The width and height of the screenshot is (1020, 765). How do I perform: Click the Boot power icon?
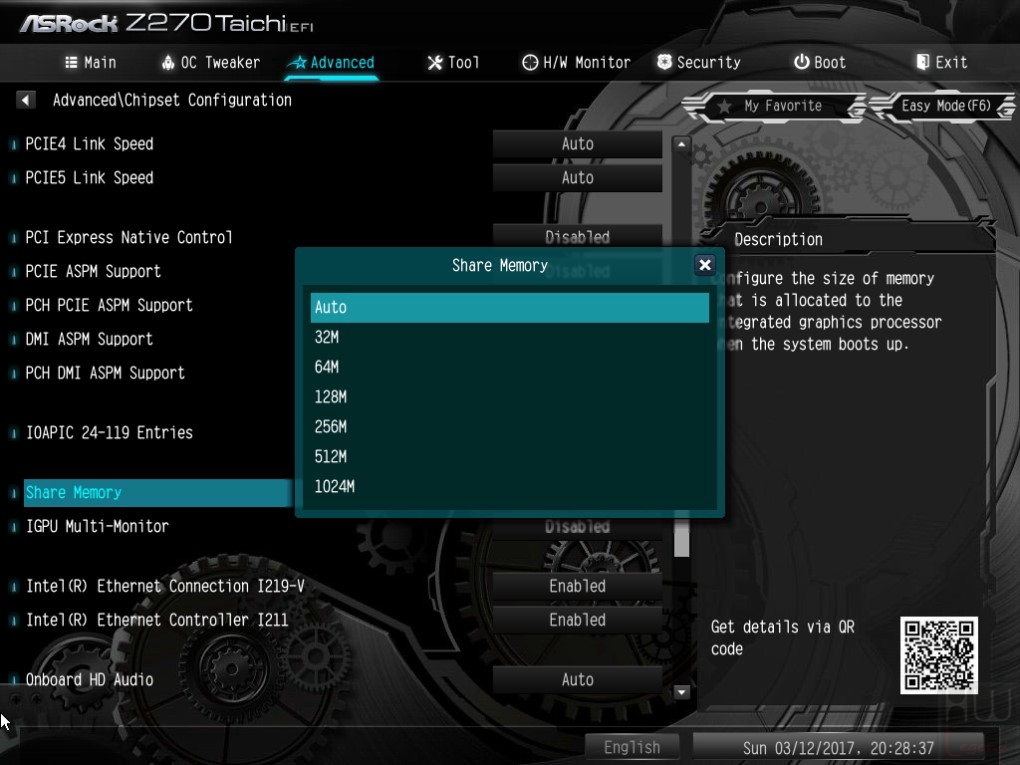[801, 62]
